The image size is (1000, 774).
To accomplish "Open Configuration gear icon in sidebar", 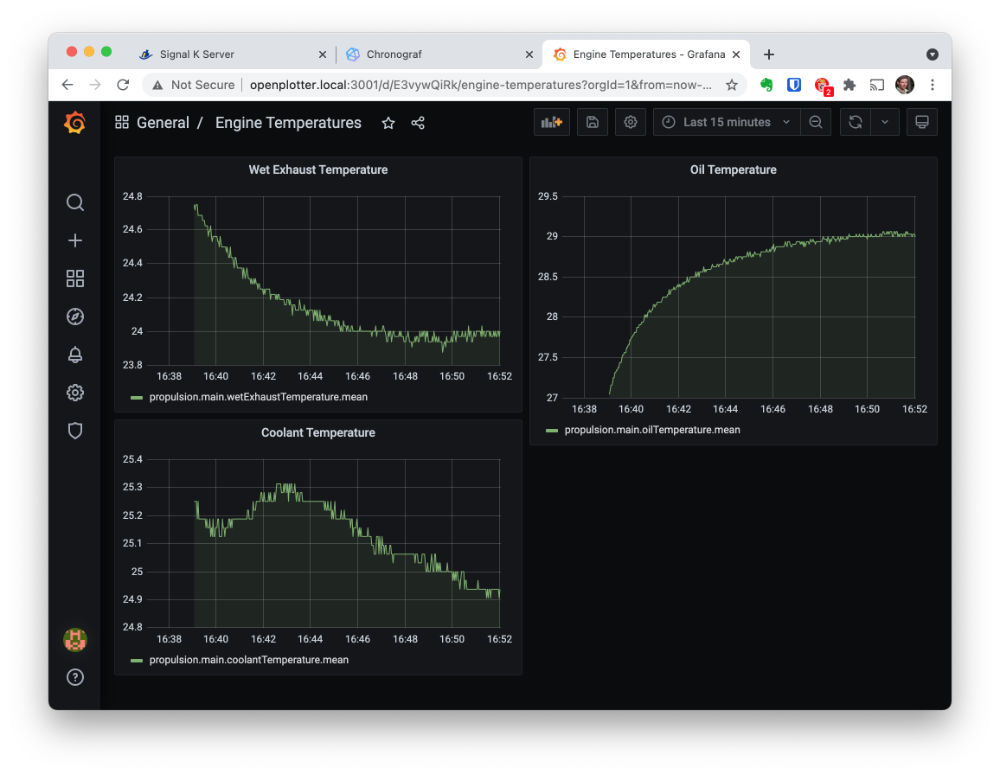I will (75, 393).
